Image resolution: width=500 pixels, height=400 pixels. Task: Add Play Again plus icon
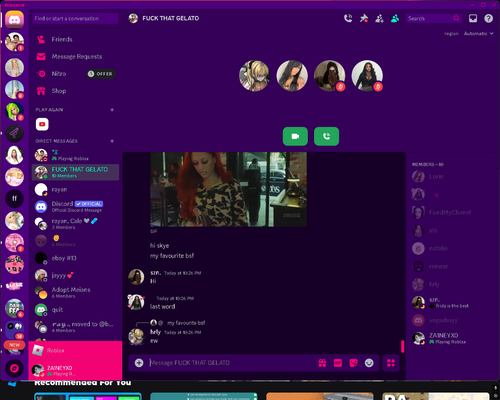tap(112, 110)
